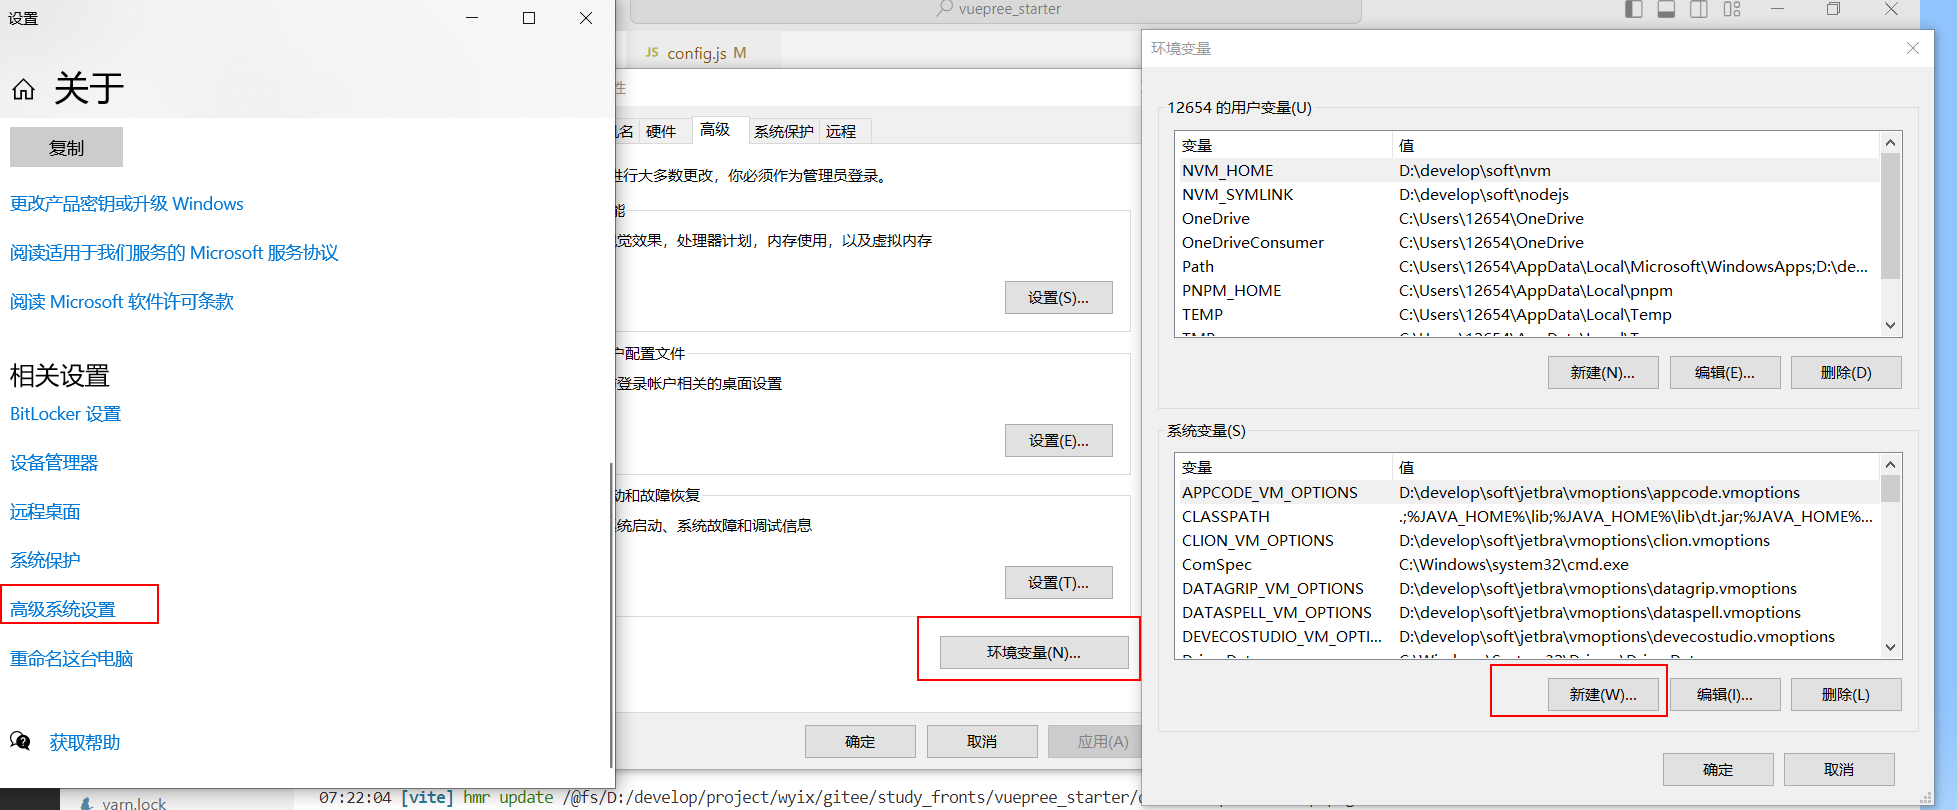Open 远程桌面 link
The width and height of the screenshot is (1957, 810).
pos(45,512)
